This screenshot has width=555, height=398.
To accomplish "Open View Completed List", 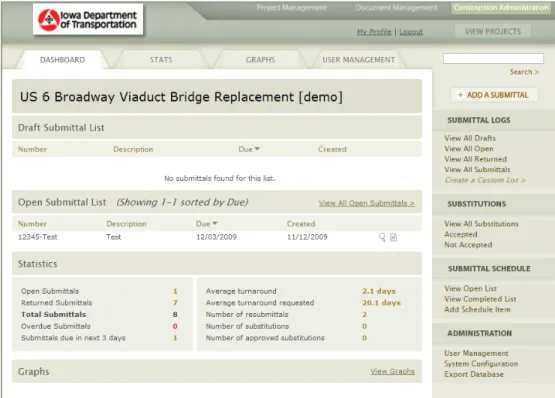I will tap(480, 299).
